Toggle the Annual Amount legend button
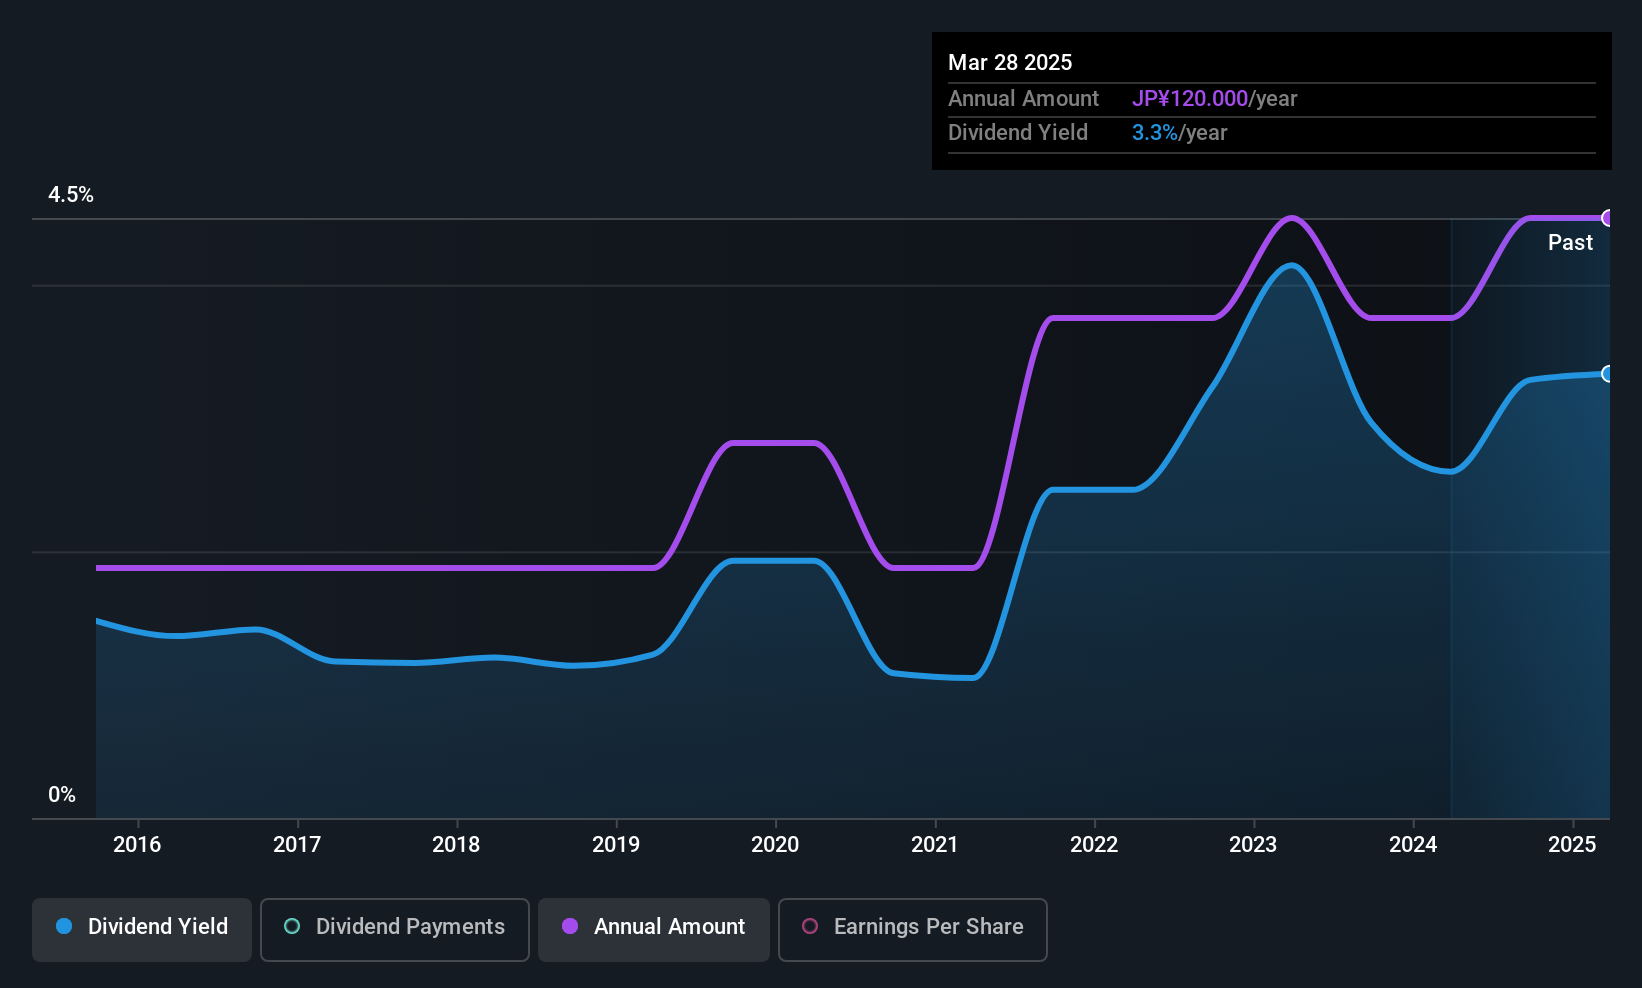Viewport: 1642px width, 988px height. coord(654,930)
